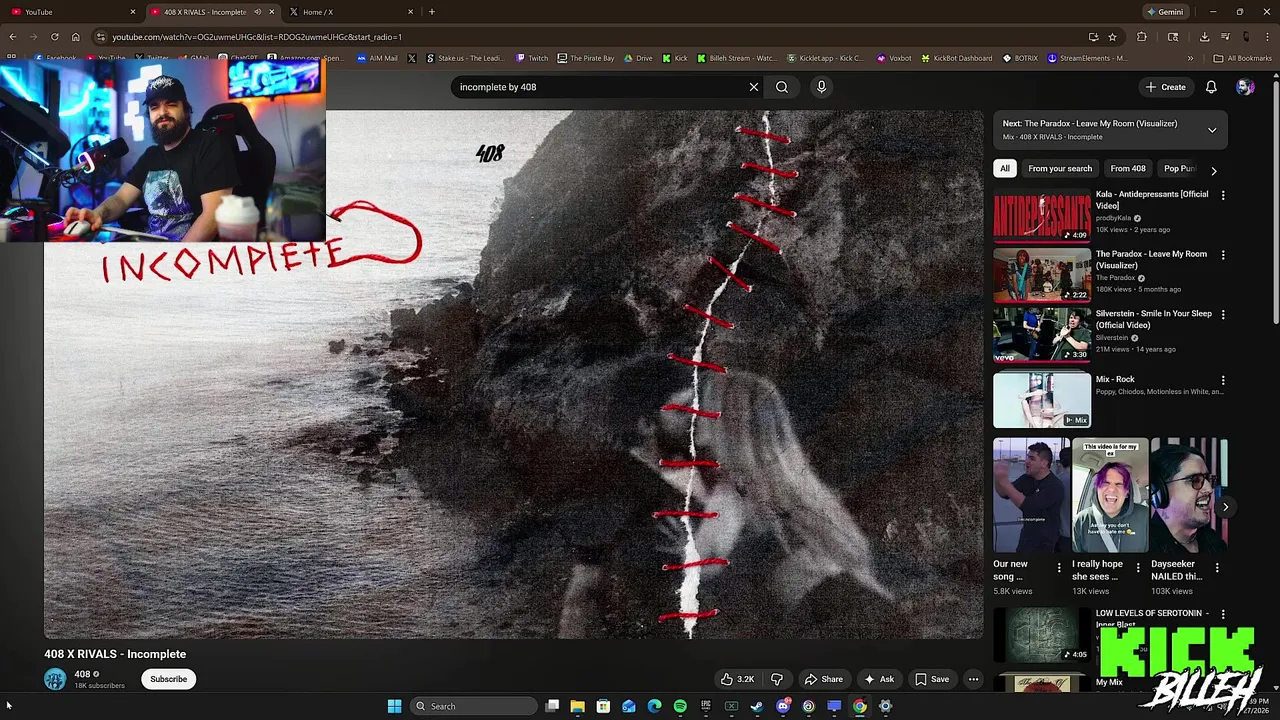The height and width of the screenshot is (720, 1280).
Task: Click the Share button
Action: 824,679
